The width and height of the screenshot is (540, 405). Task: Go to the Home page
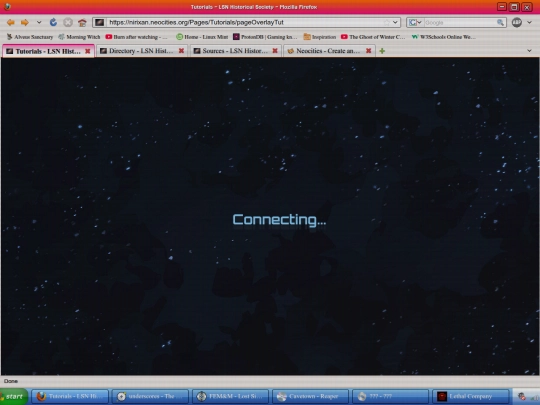coord(82,23)
